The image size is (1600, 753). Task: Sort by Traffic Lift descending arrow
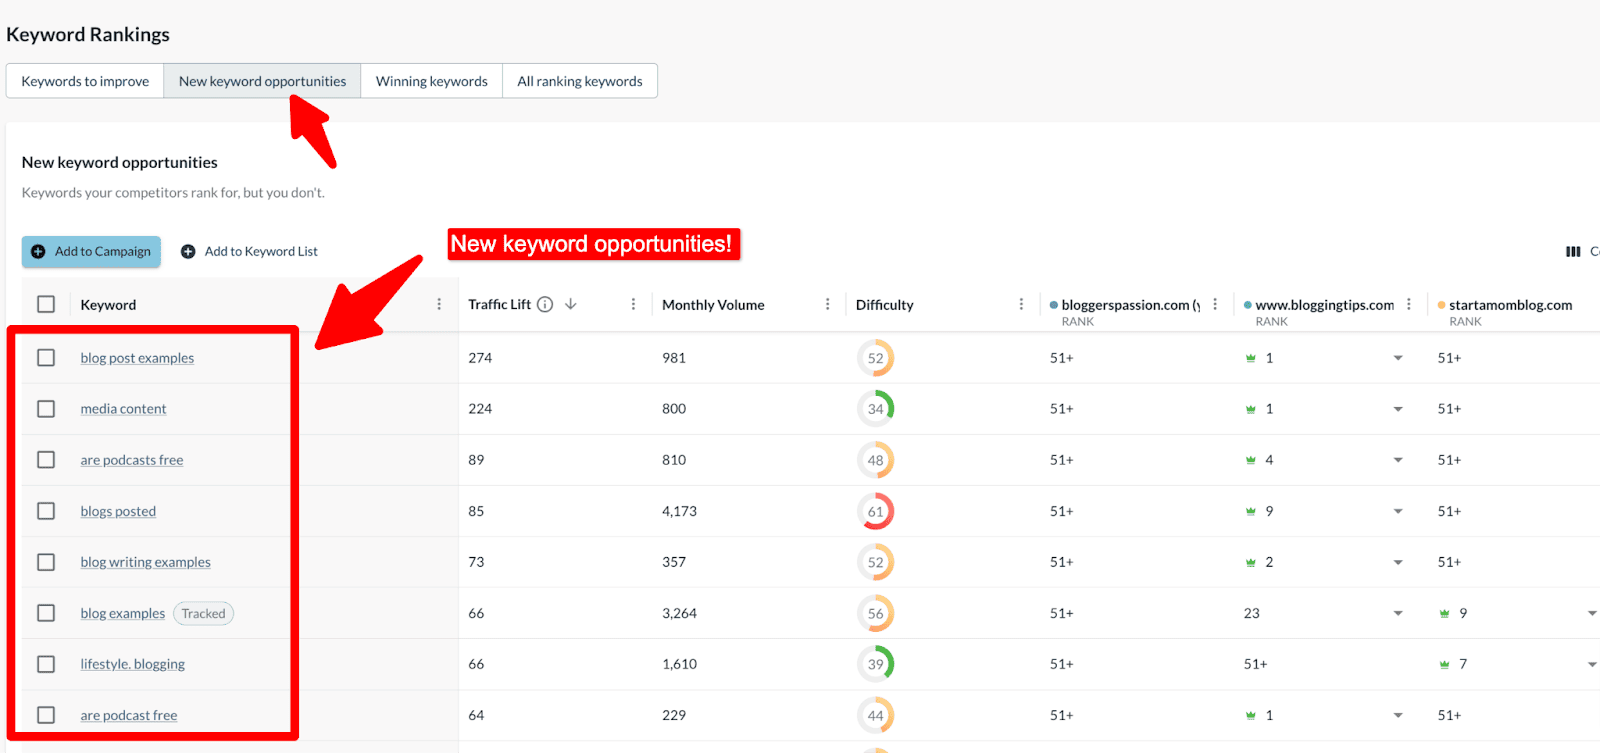point(571,304)
